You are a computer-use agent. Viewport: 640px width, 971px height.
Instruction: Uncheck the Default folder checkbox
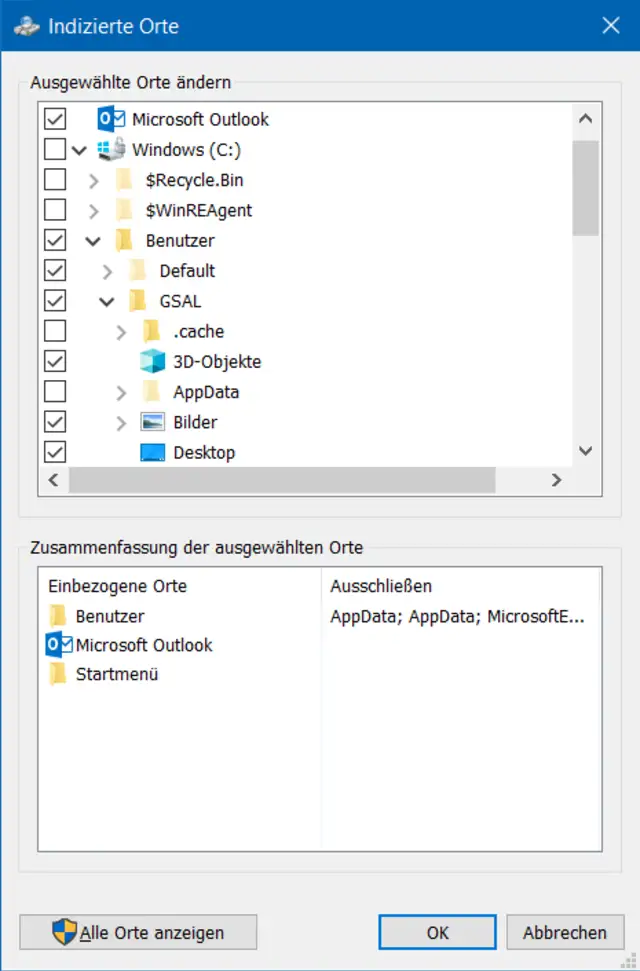(55, 271)
